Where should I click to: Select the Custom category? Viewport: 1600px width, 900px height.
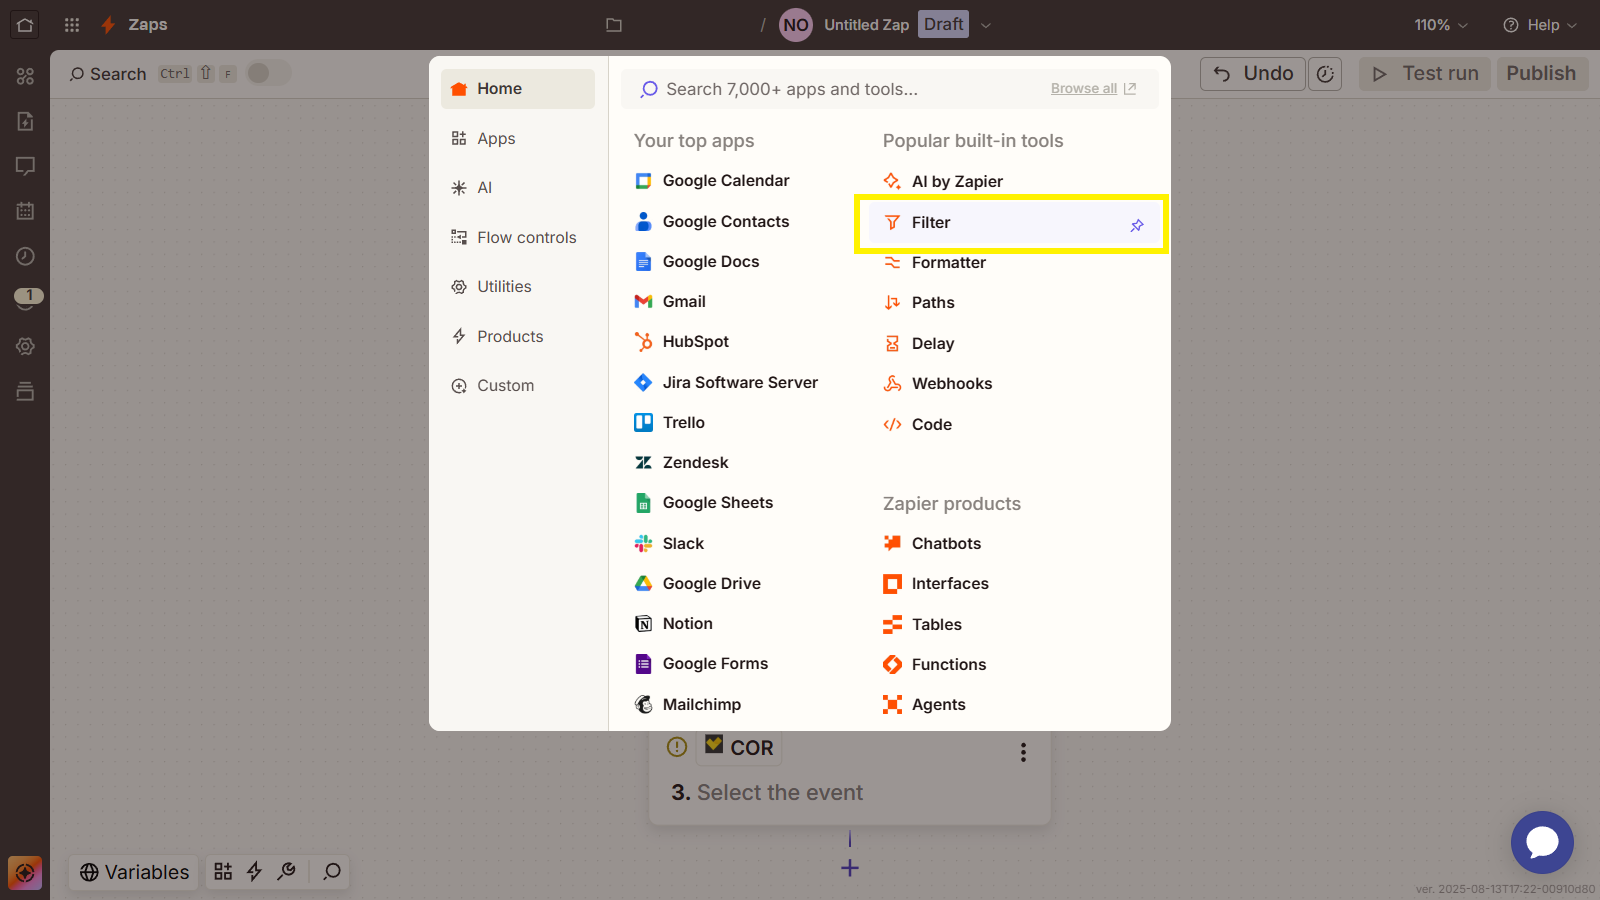[x=518, y=386]
